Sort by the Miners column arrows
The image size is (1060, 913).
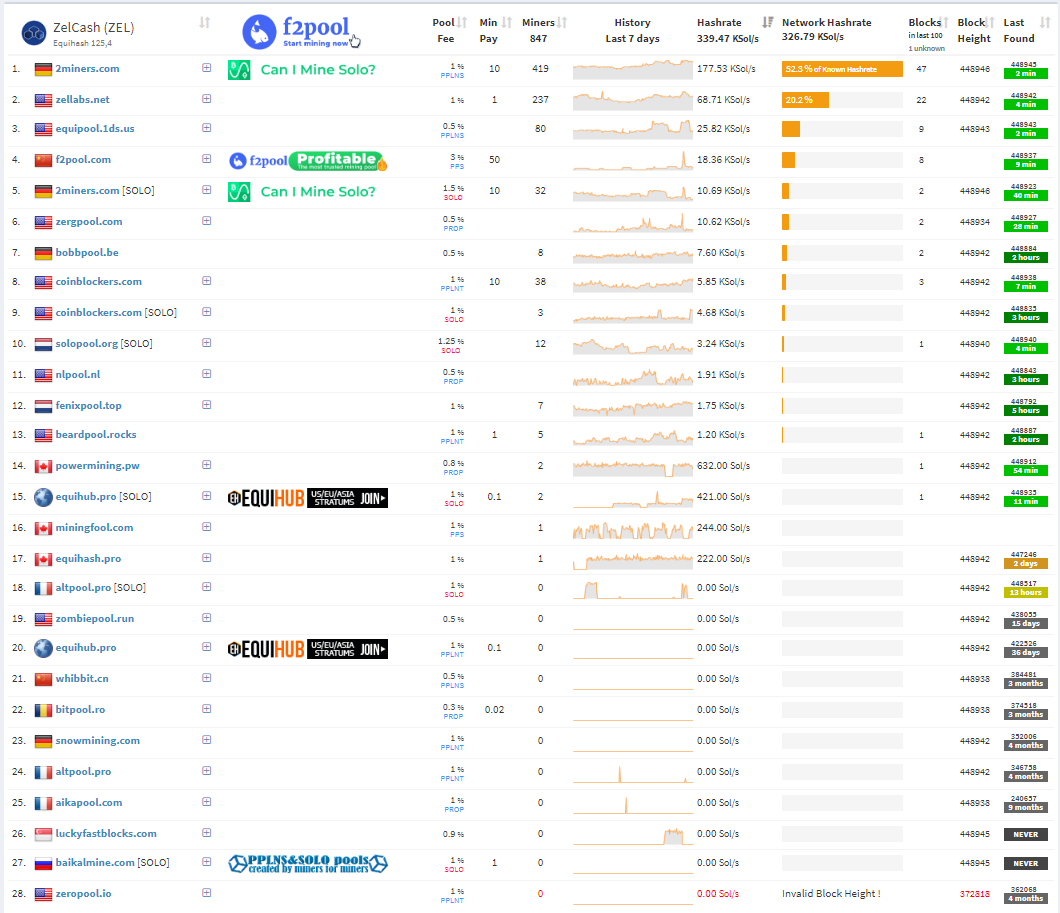[x=562, y=22]
